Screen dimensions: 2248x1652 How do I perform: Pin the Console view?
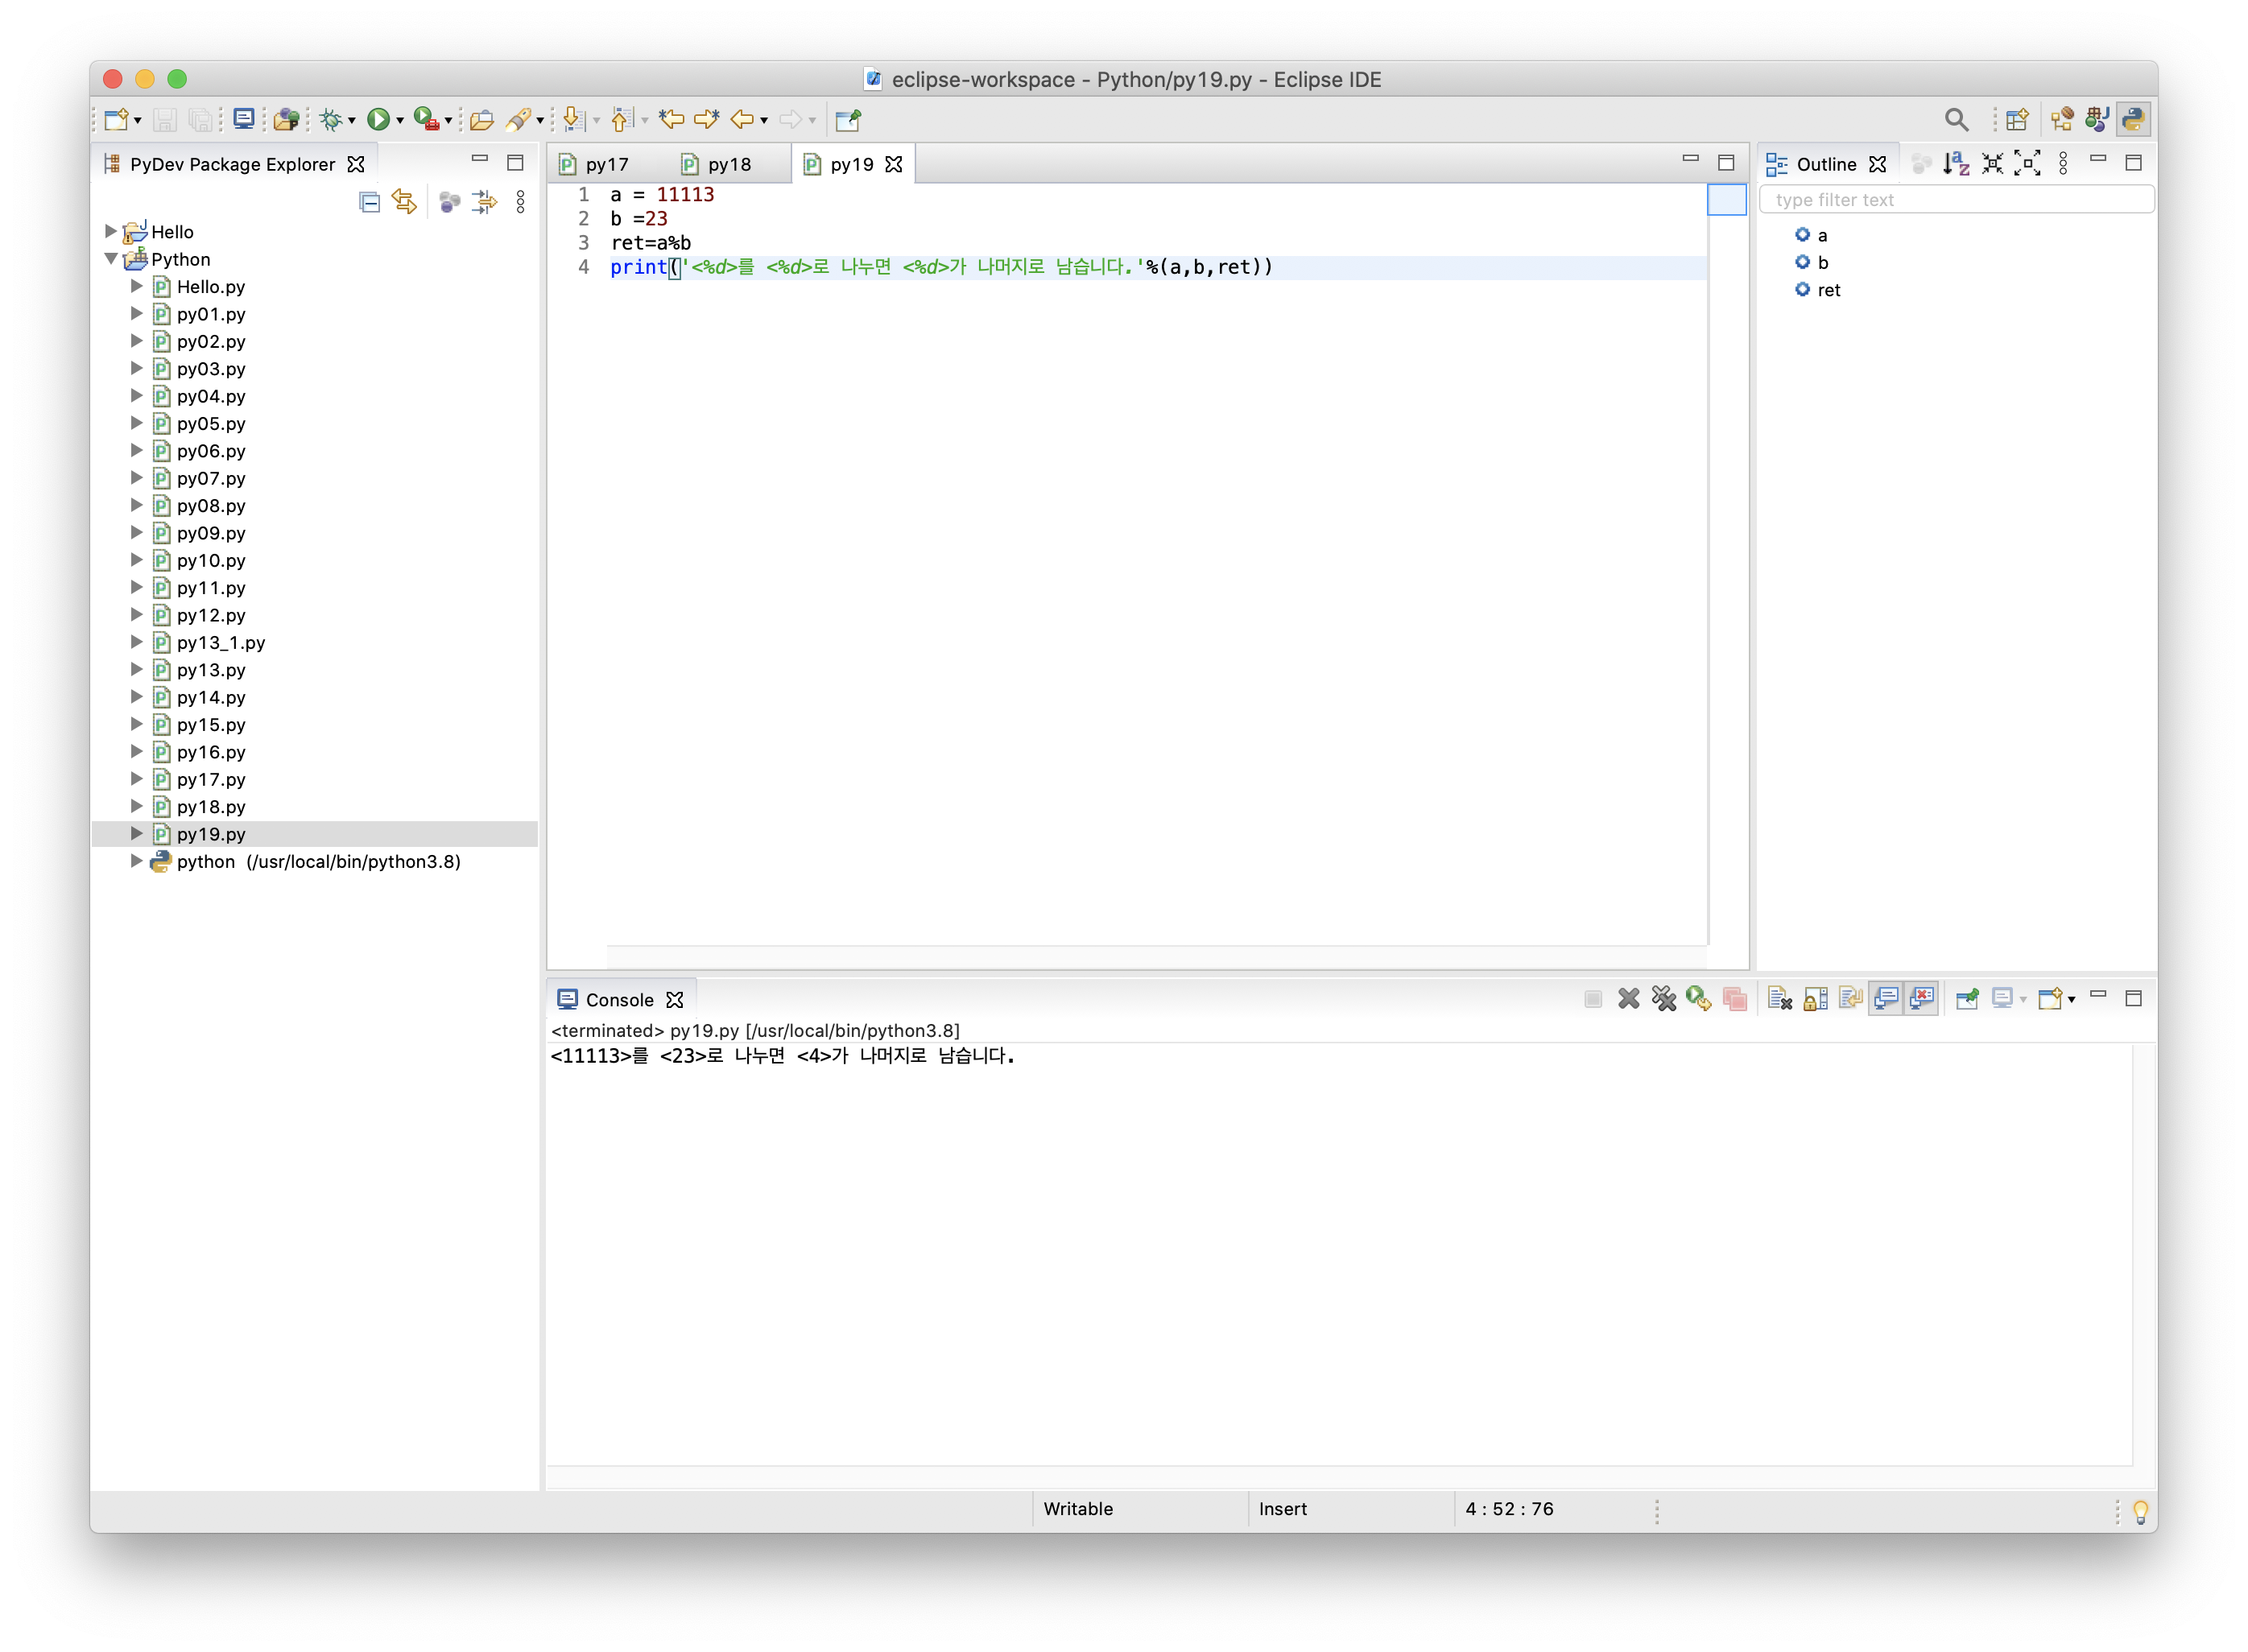pyautogui.click(x=1967, y=999)
